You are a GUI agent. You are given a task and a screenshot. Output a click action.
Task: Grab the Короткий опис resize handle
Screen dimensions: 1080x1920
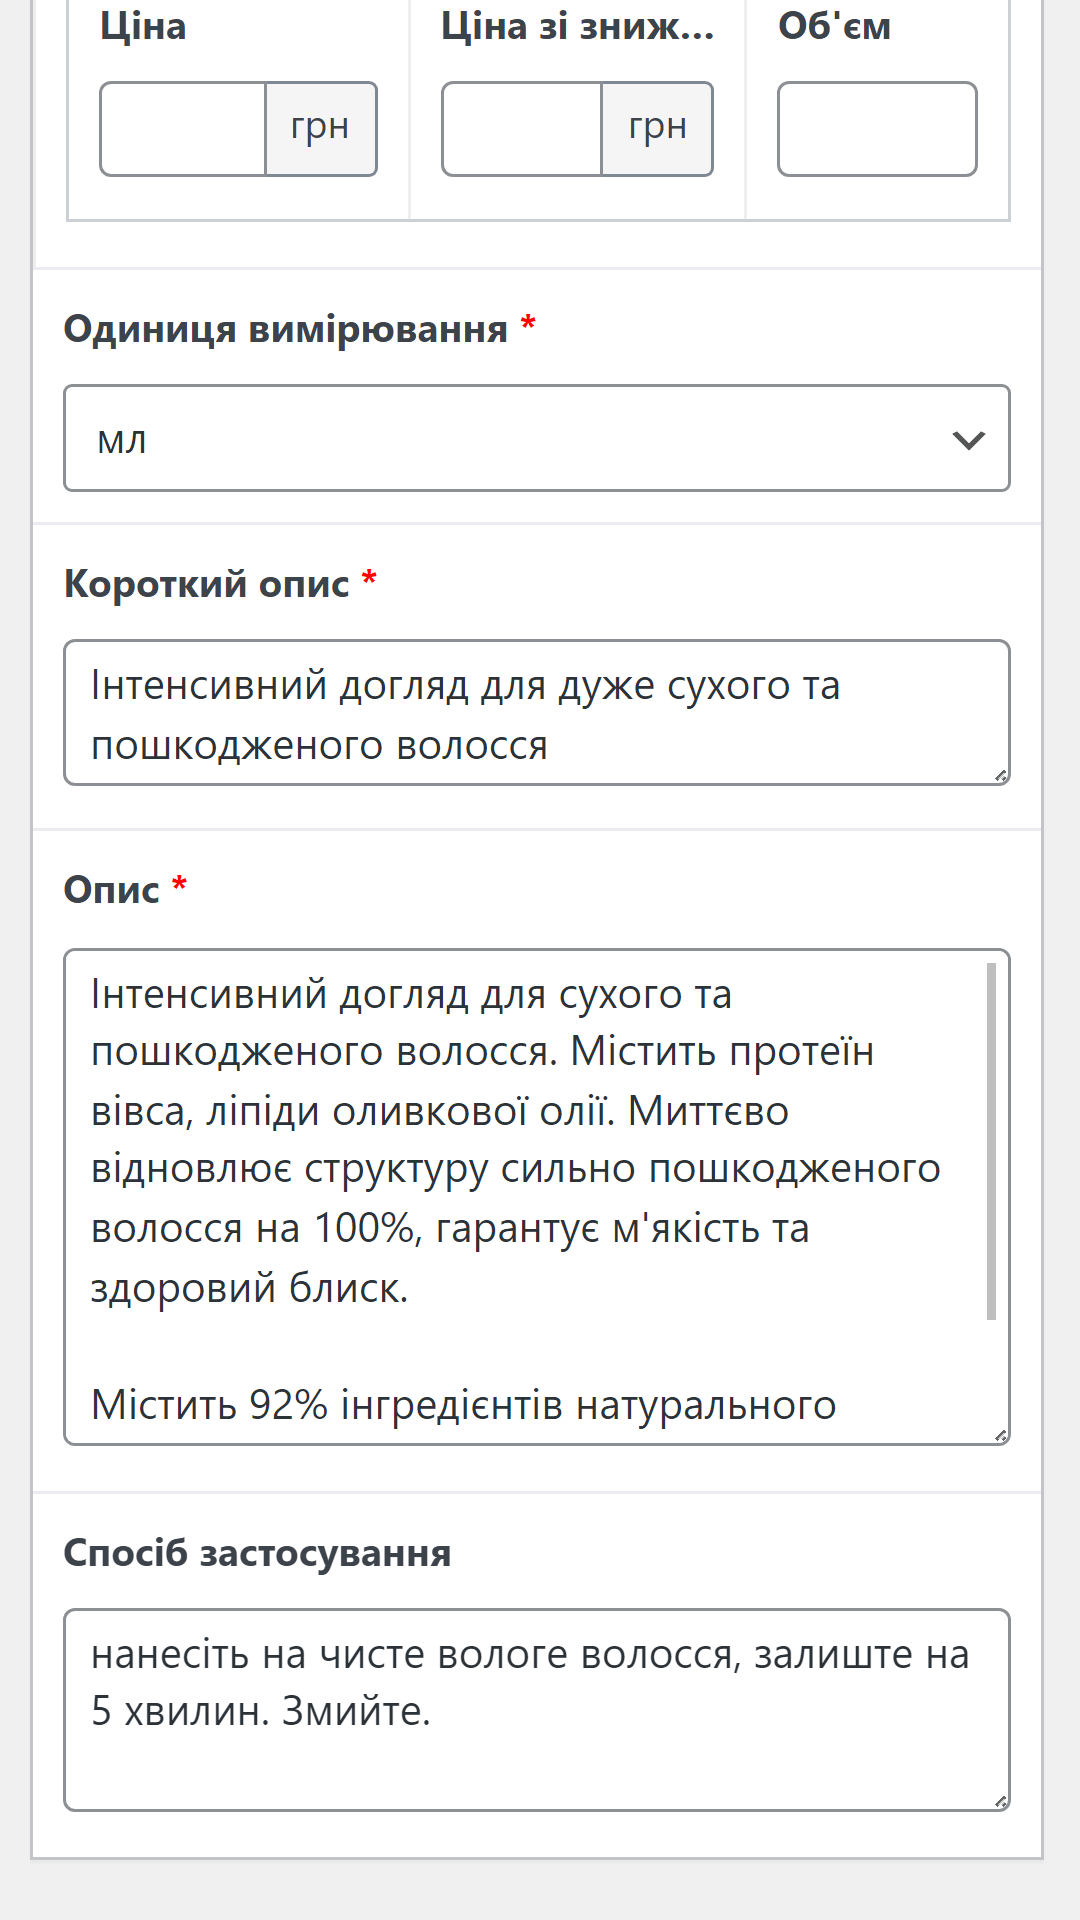point(1000,776)
